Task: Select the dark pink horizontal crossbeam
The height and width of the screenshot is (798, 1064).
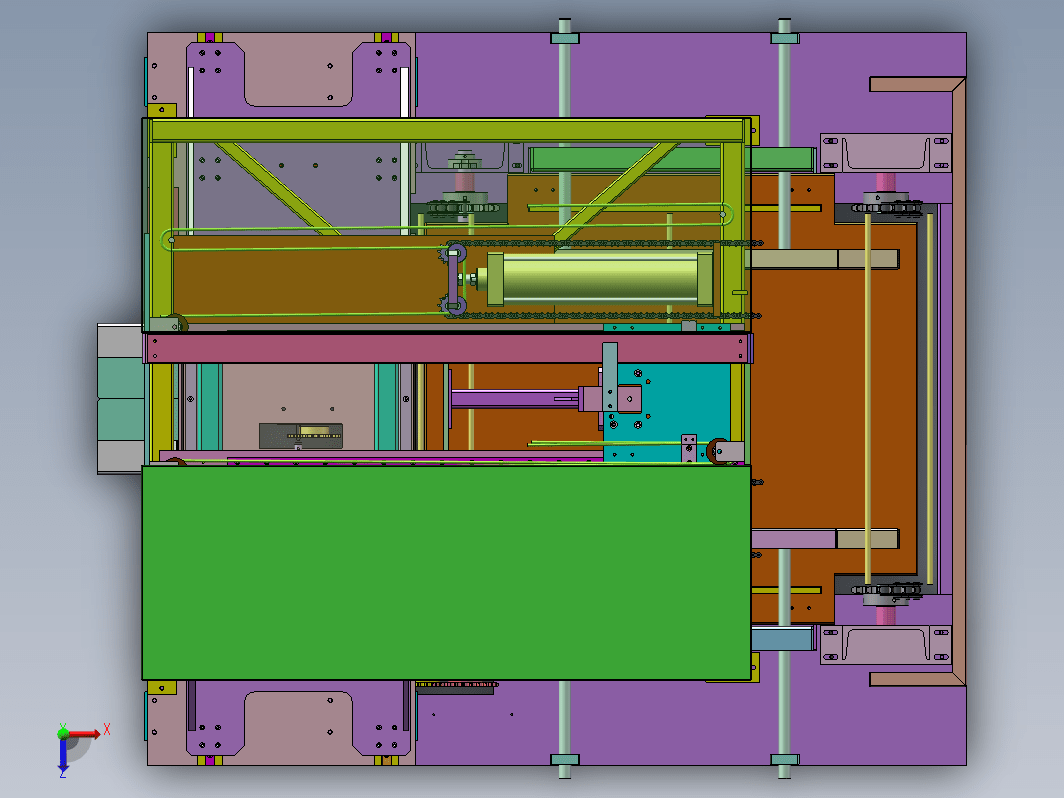Action: pos(447,348)
